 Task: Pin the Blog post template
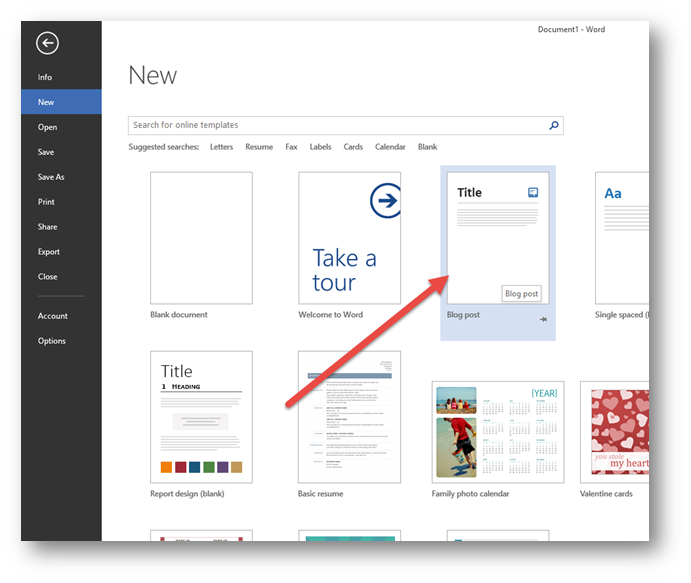[x=543, y=320]
